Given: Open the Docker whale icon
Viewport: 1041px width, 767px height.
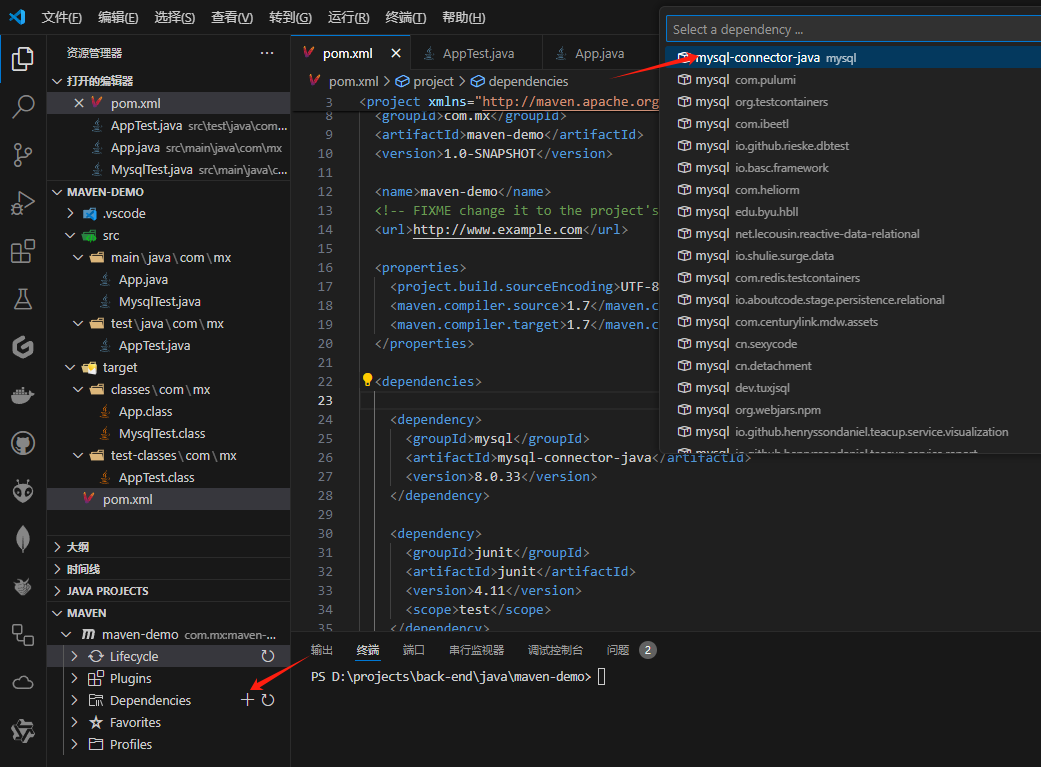Looking at the screenshot, I should 22,395.
